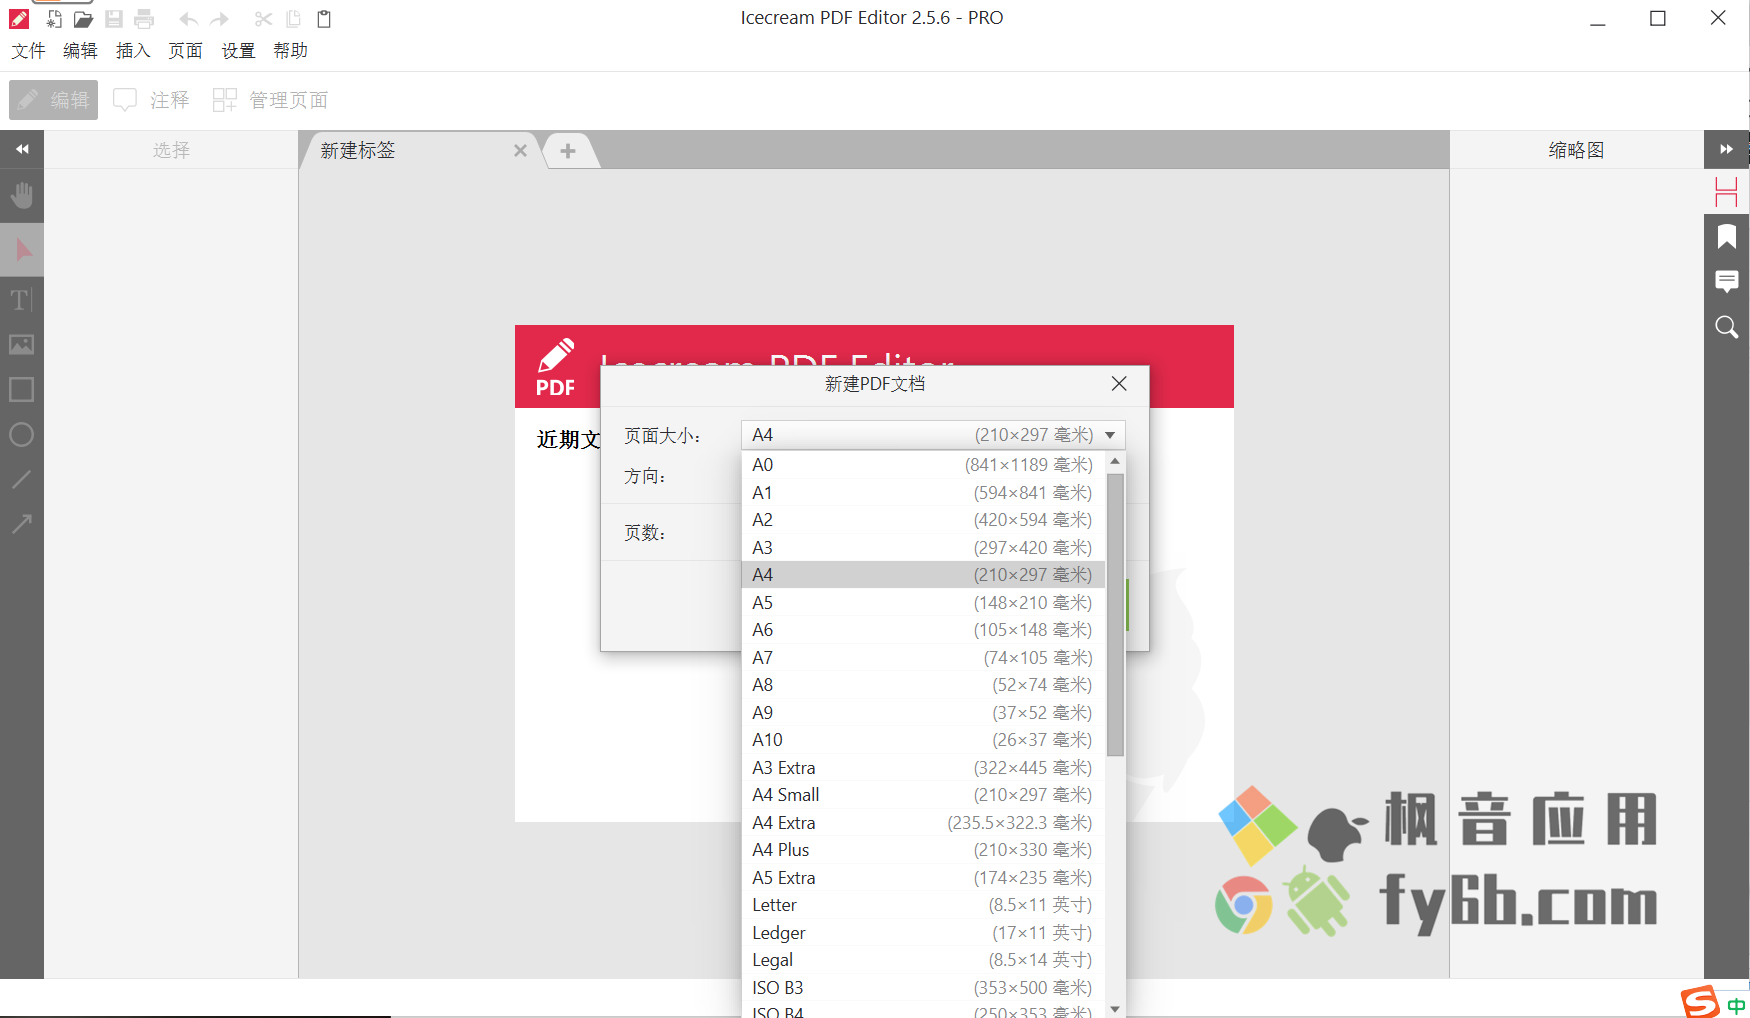The width and height of the screenshot is (1750, 1018).
Task: Choose A10 page size option
Action: pyautogui.click(x=923, y=740)
